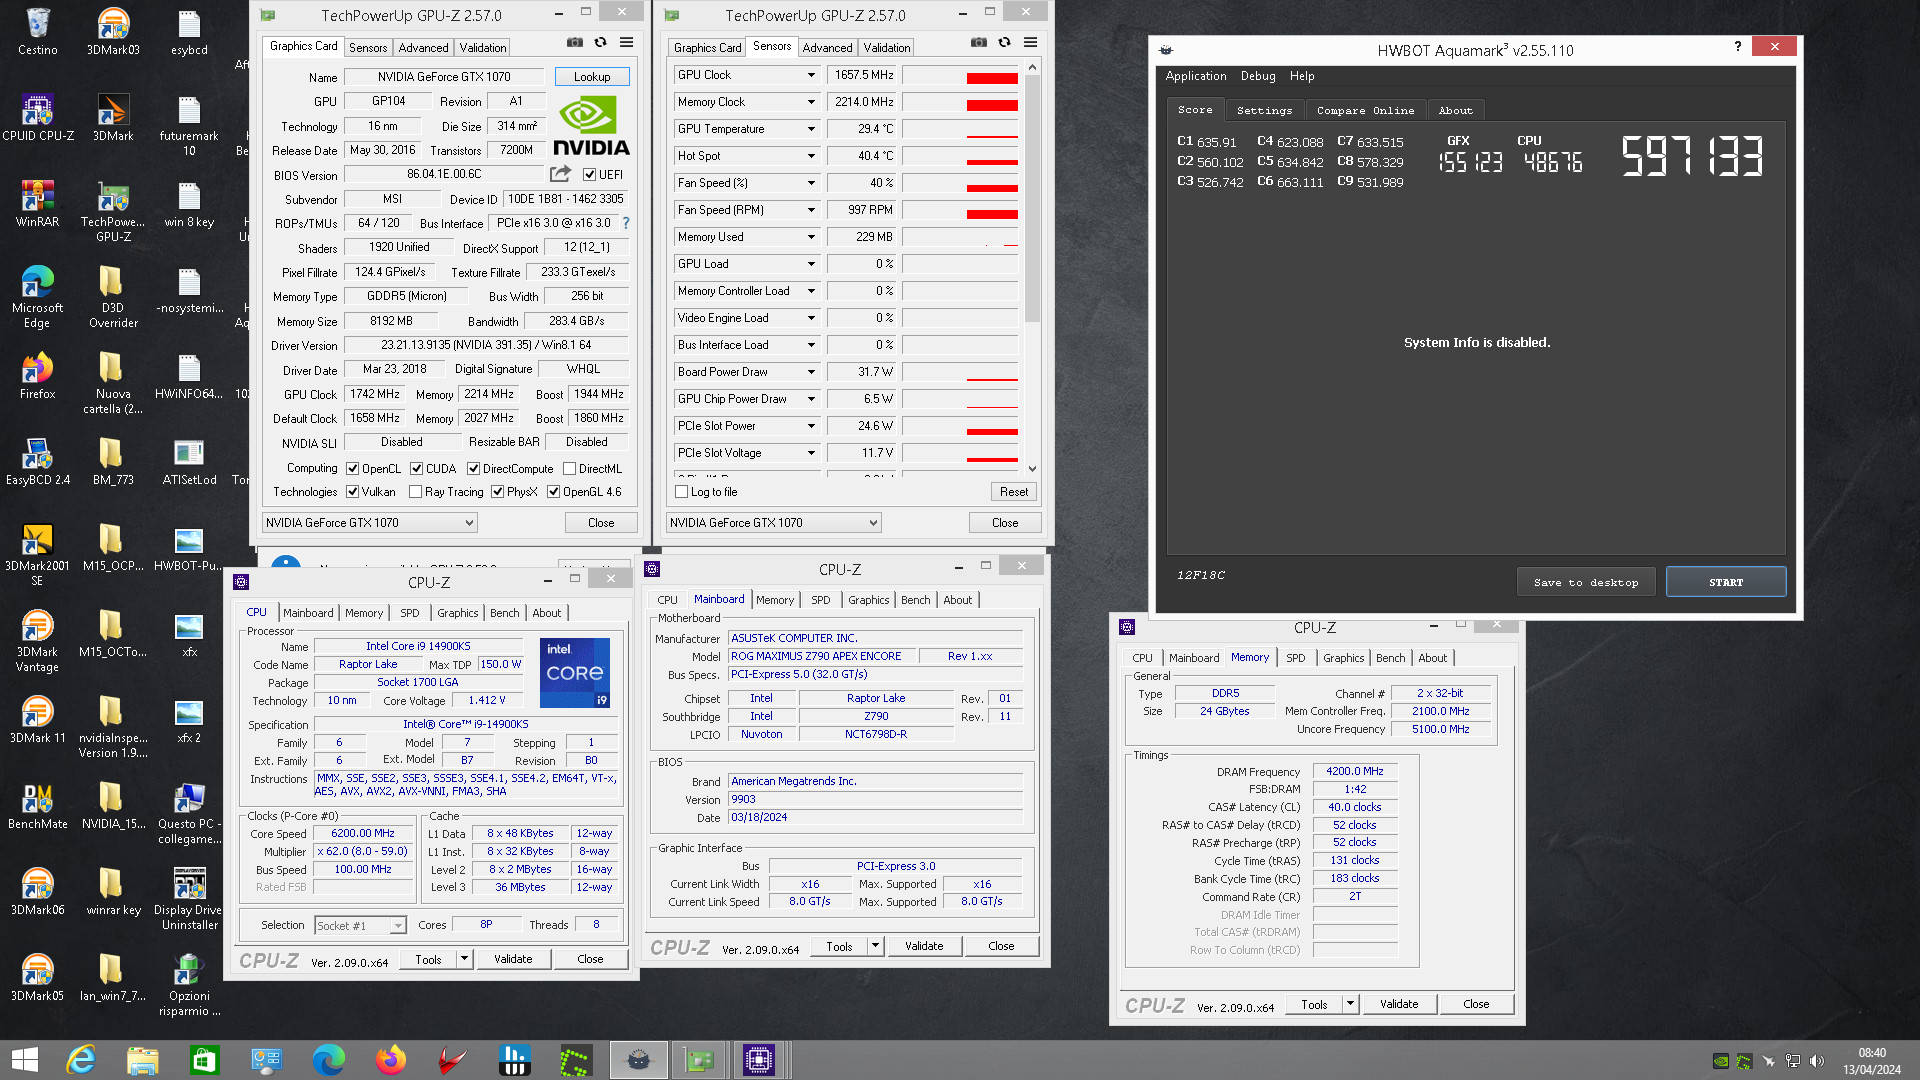Image resolution: width=1920 pixels, height=1080 pixels.
Task: Click the GPU Clock sensor graph
Action: 960,75
